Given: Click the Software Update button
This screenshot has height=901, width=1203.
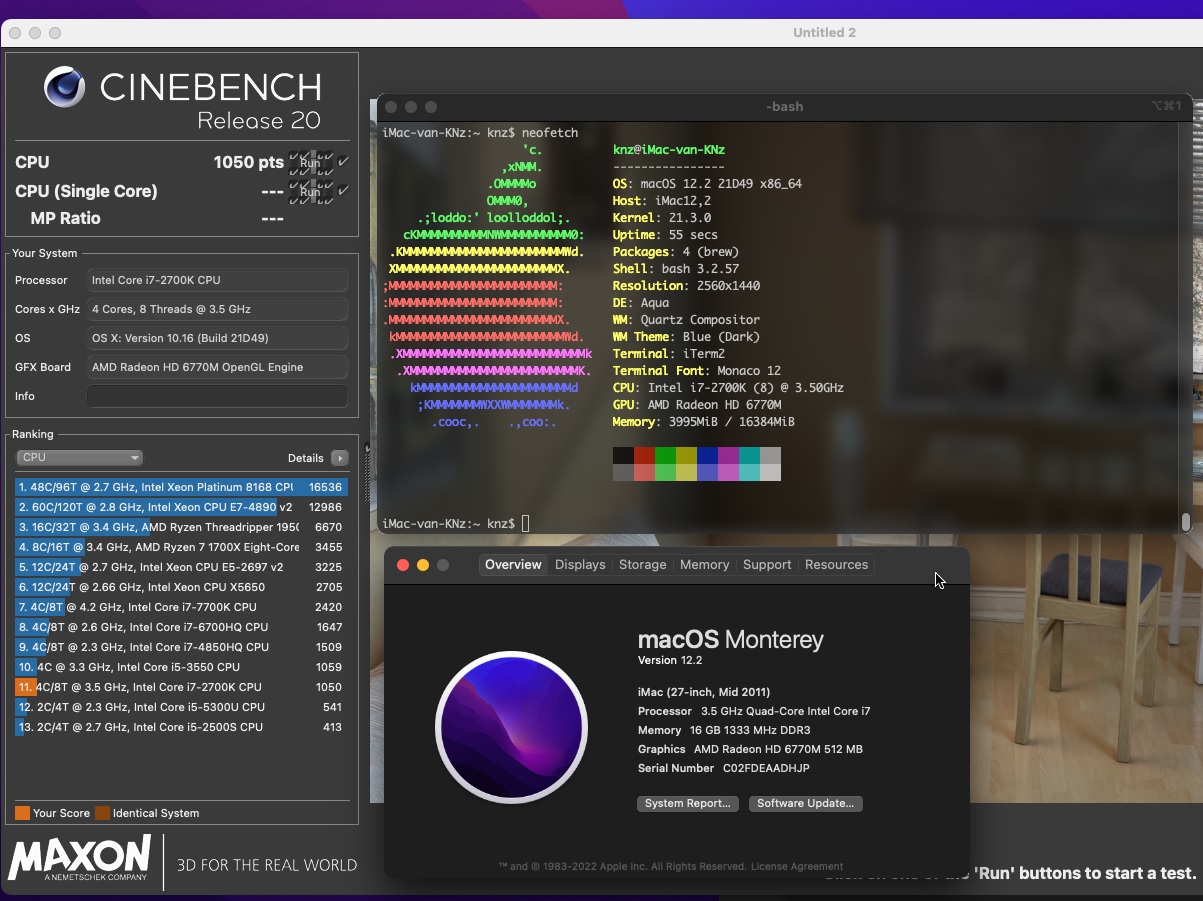Looking at the screenshot, I should [805, 804].
